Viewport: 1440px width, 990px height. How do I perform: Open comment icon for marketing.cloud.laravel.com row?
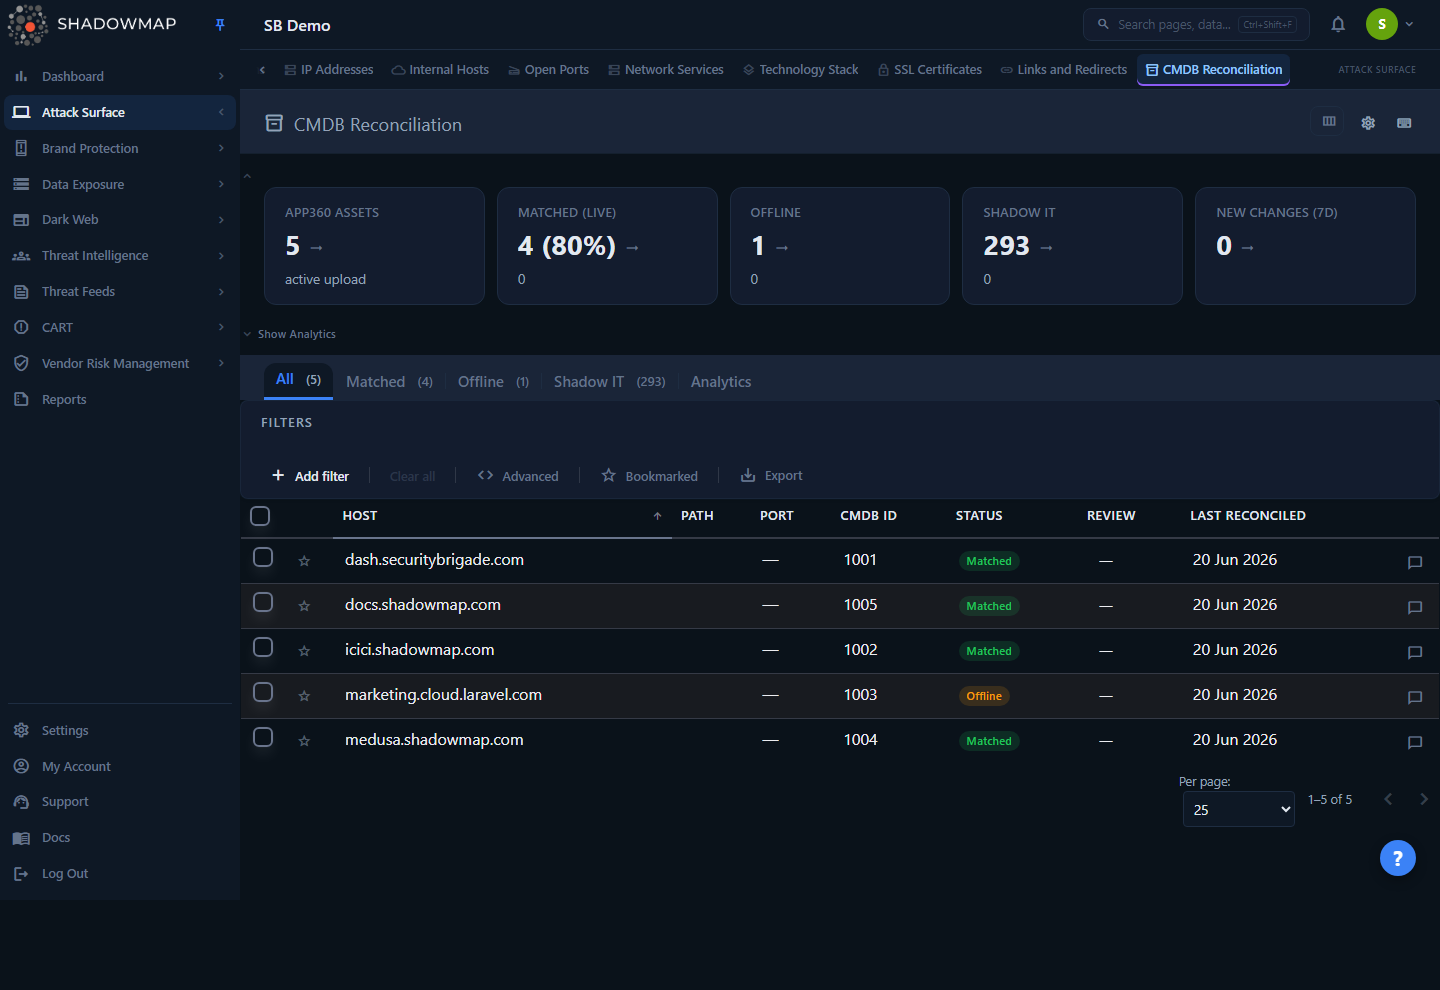(1415, 697)
